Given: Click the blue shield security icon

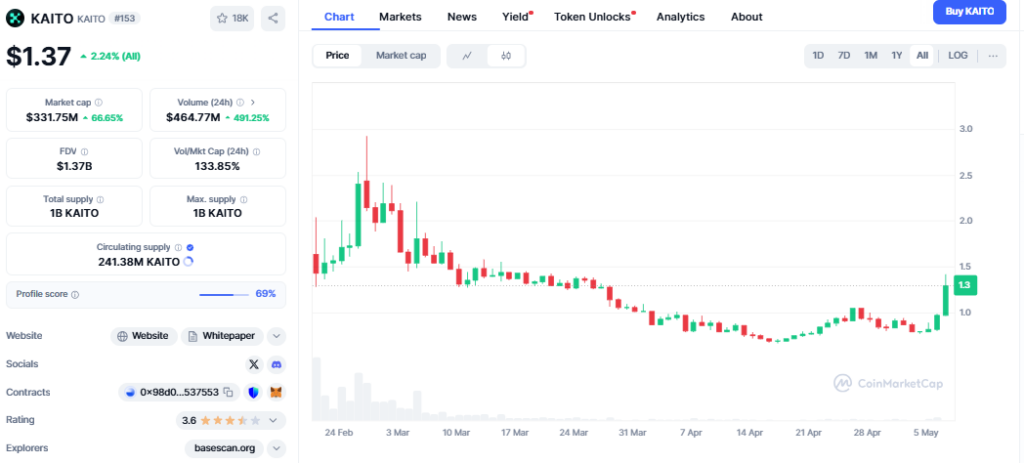Looking at the screenshot, I should (253, 392).
